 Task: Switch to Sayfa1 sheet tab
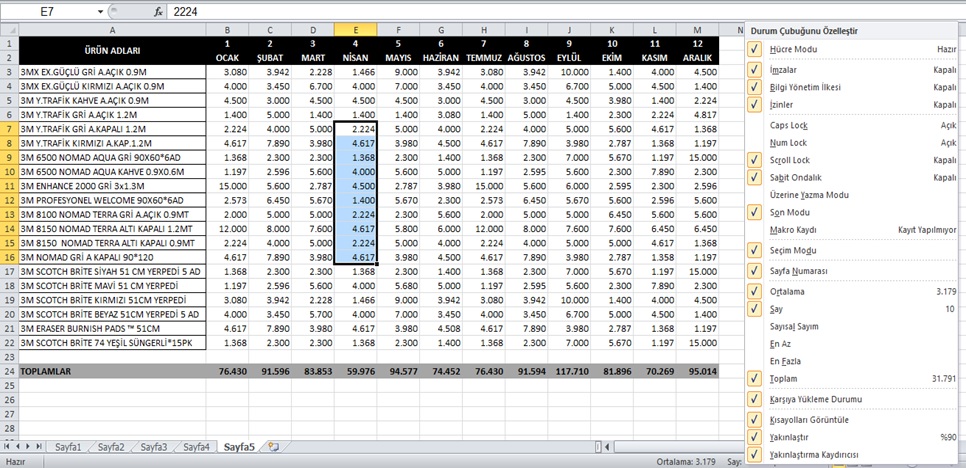[67, 446]
